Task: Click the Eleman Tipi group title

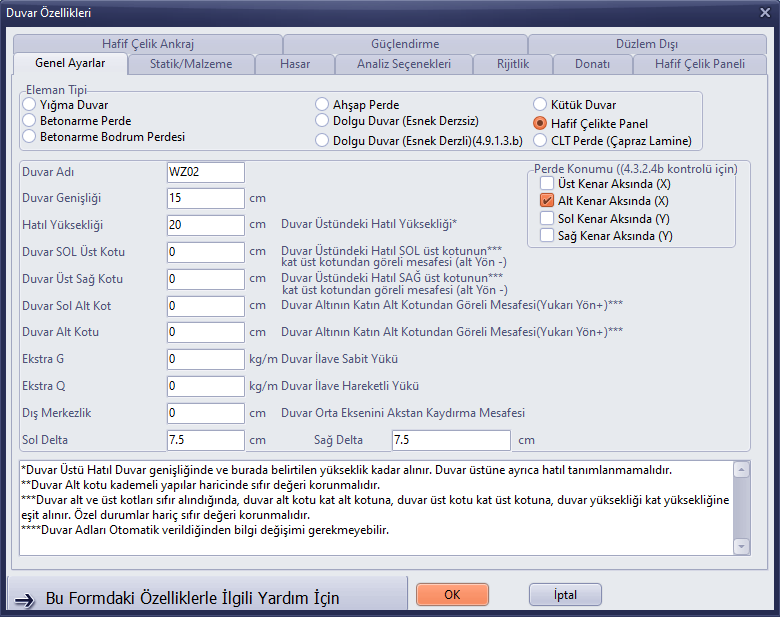Action: (56, 90)
